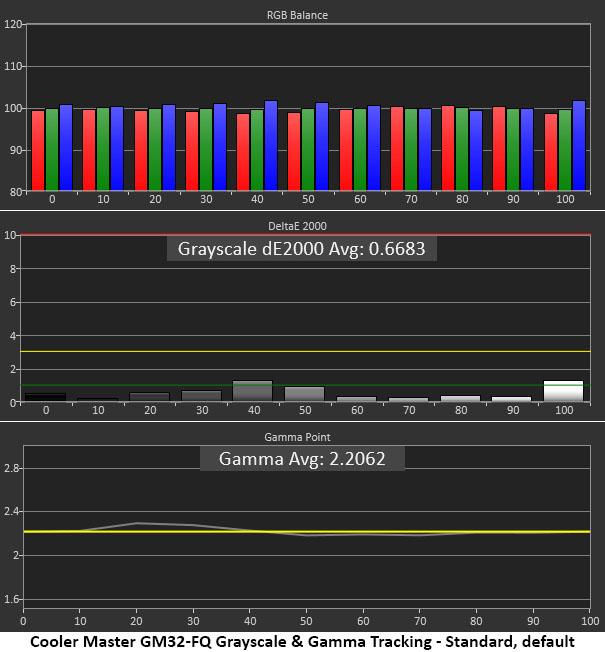Click the 80 label on RGB Balance vertical axis
This screenshot has width=605, height=652.
pyautogui.click(x=15, y=192)
